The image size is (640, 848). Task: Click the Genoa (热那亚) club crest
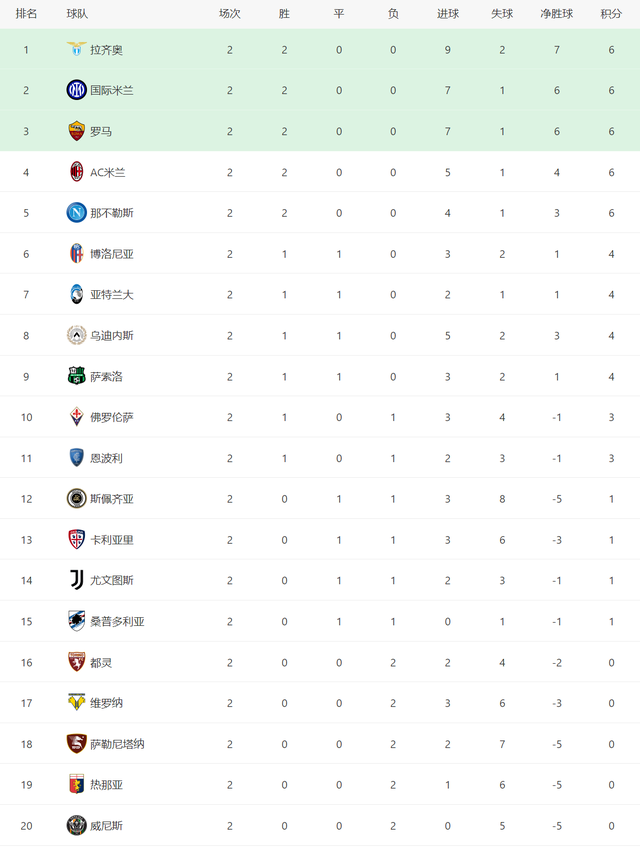click(x=76, y=784)
